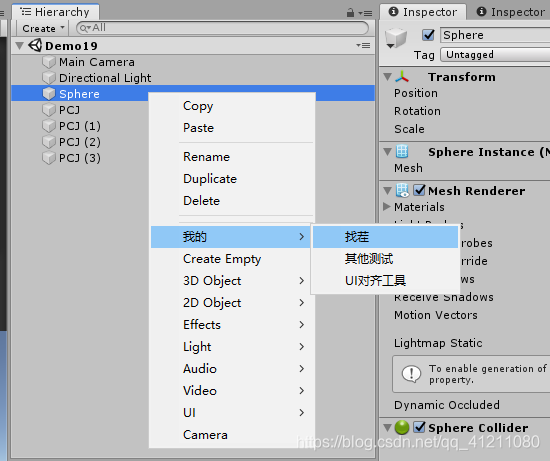The image size is (550, 461).
Task: Click the Hierarchy panel lock icon
Action: (x=350, y=13)
